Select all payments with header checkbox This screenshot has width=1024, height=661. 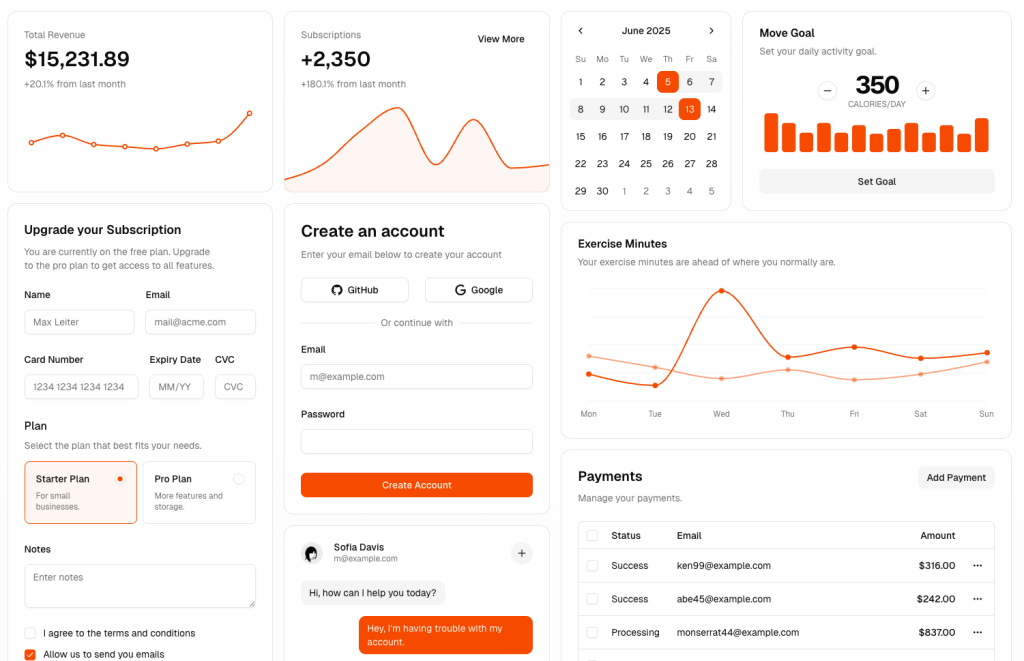[592, 536]
